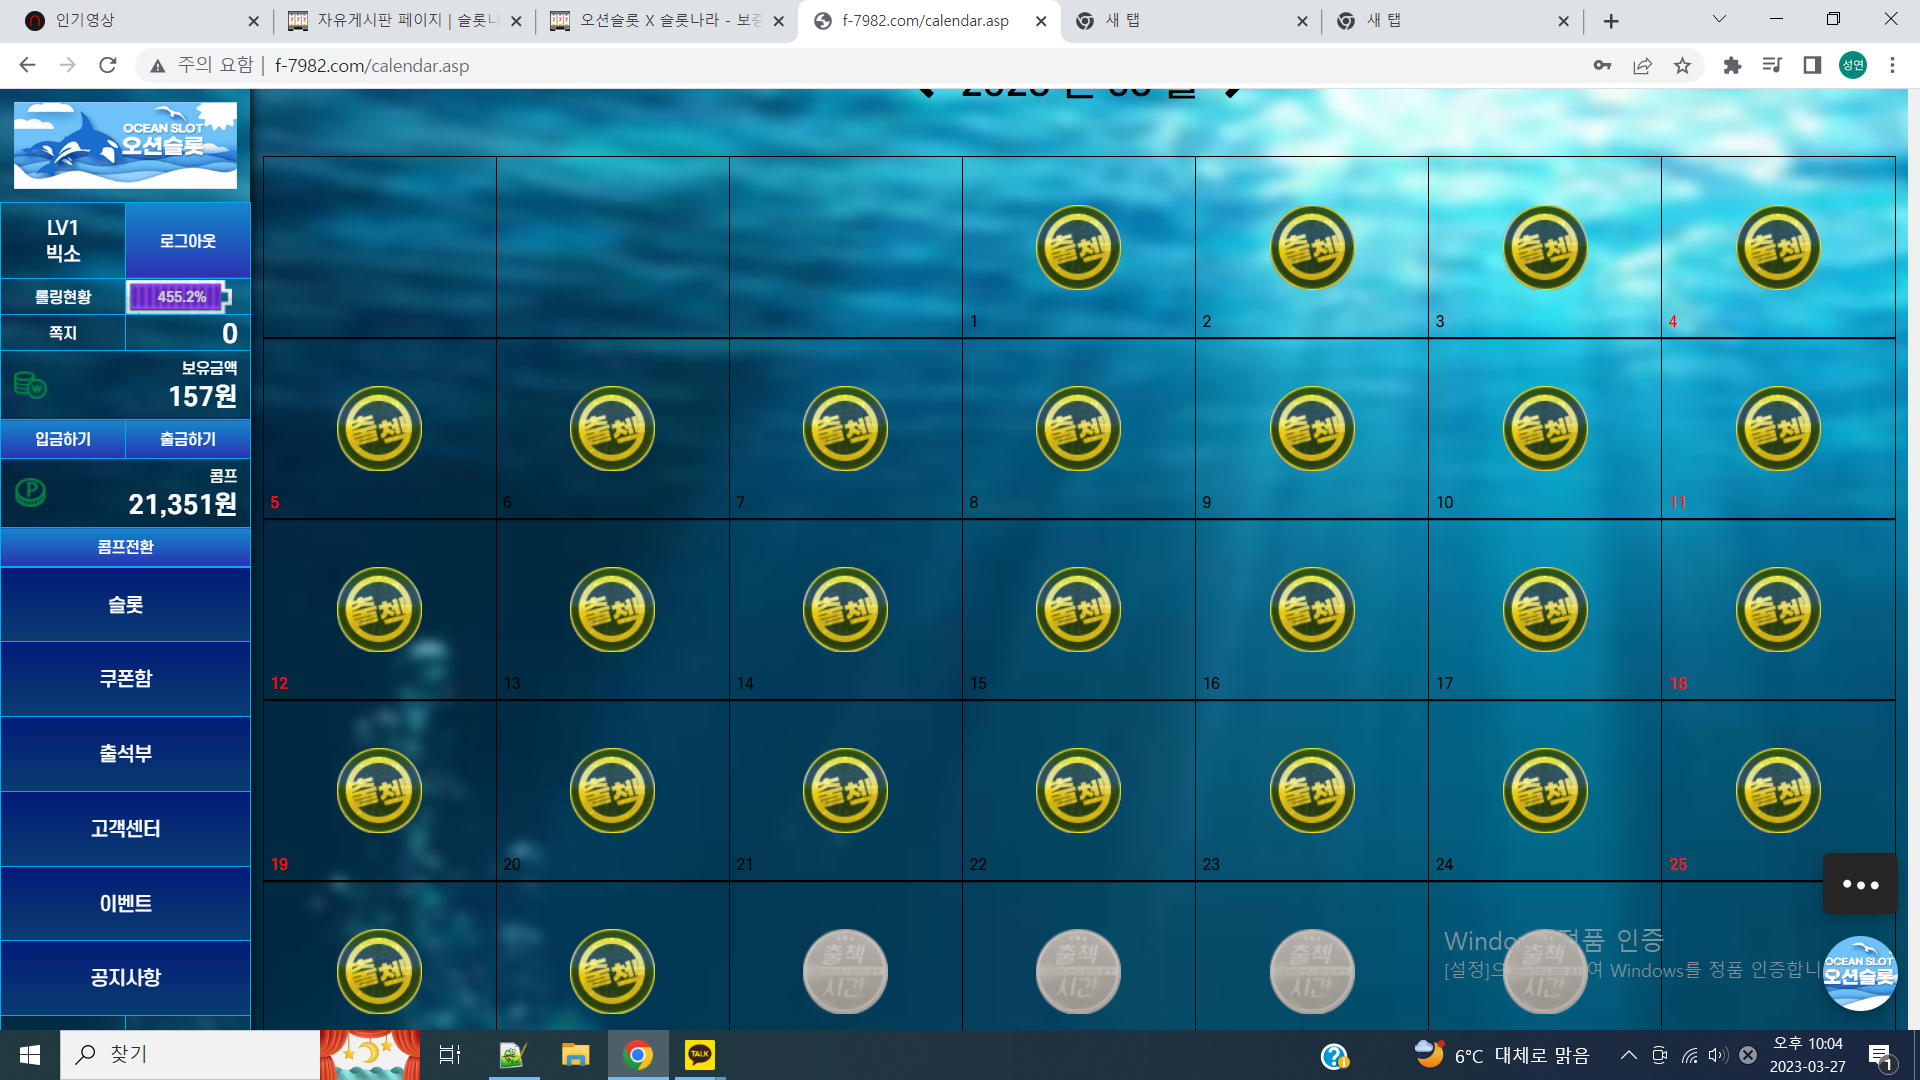Click the 보유금액 157원 balance
The height and width of the screenshot is (1080, 1920).
(x=202, y=396)
